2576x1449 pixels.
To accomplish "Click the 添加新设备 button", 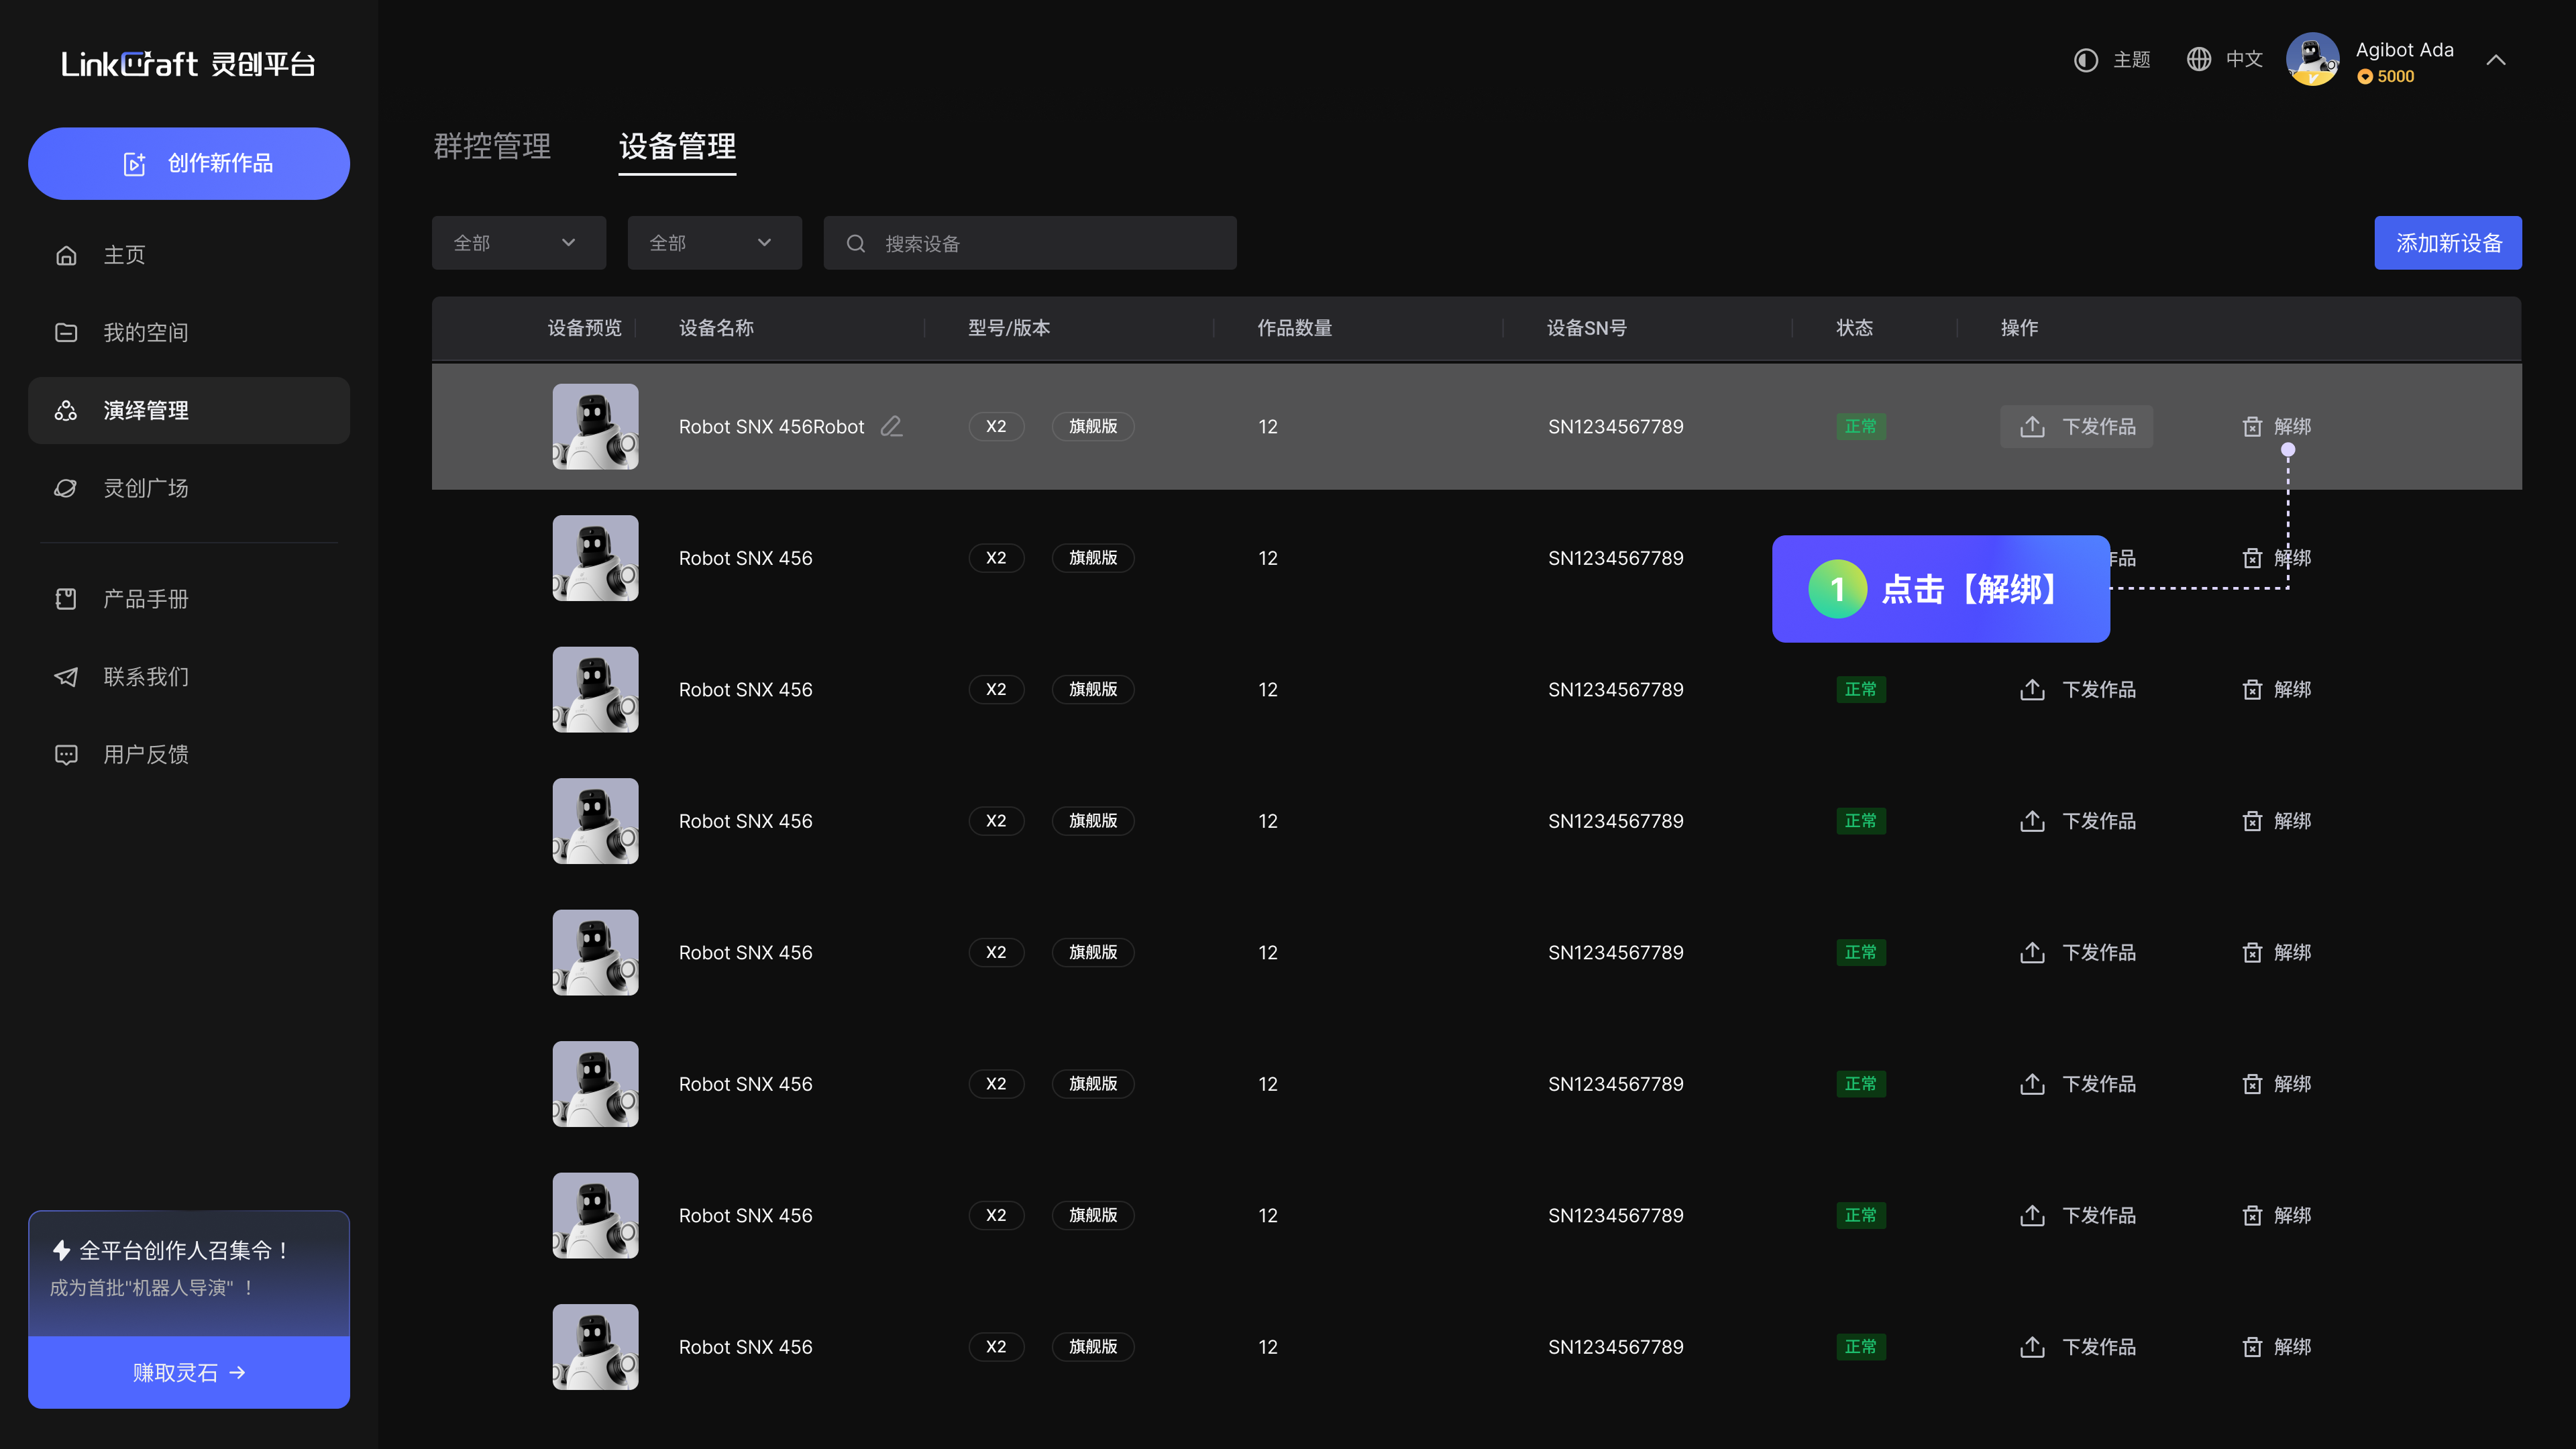I will point(2448,242).
